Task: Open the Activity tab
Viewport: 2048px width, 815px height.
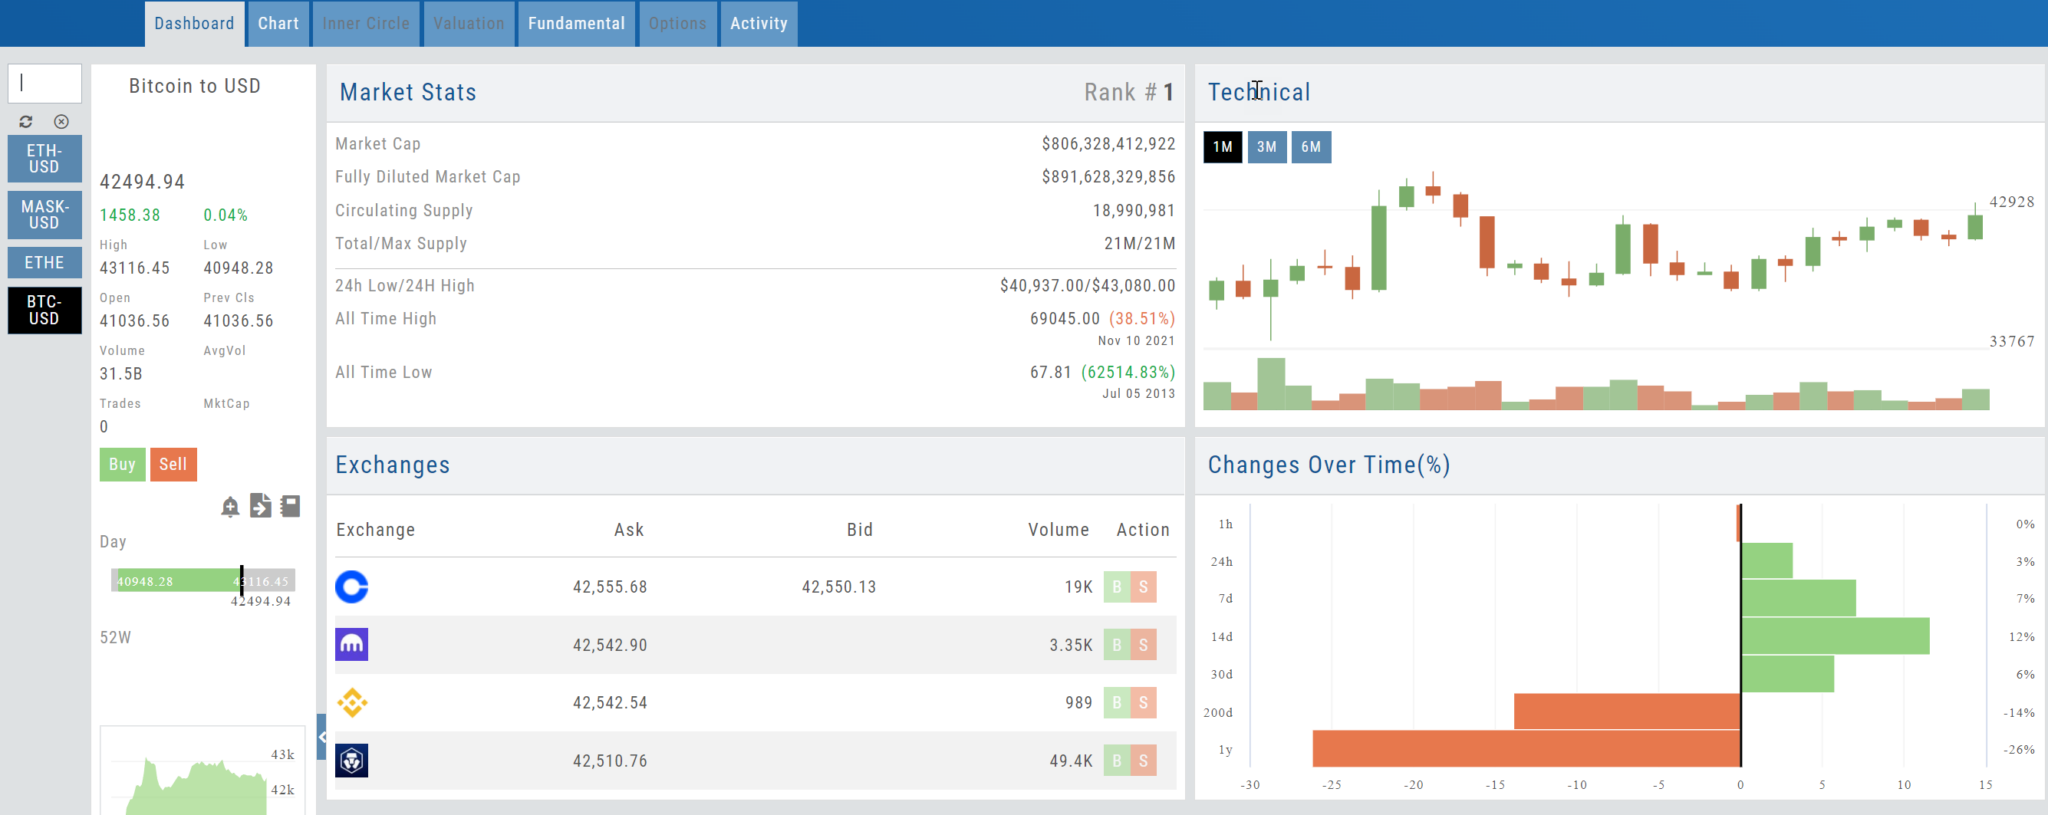Action: point(759,23)
